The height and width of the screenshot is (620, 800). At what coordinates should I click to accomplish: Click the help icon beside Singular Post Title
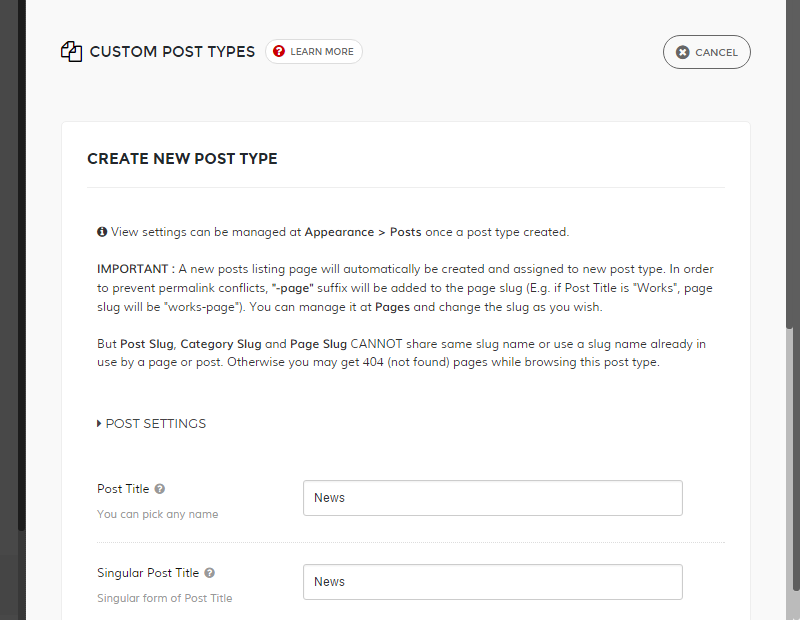(x=210, y=574)
